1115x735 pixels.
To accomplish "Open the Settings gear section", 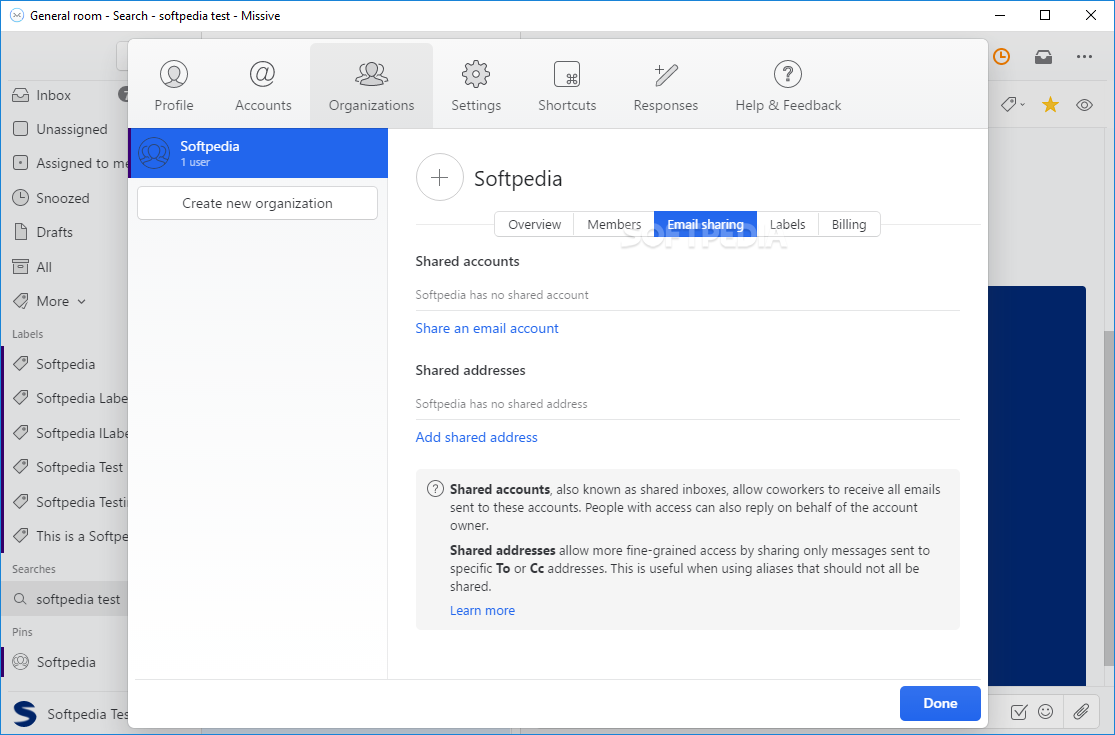I will pyautogui.click(x=476, y=86).
